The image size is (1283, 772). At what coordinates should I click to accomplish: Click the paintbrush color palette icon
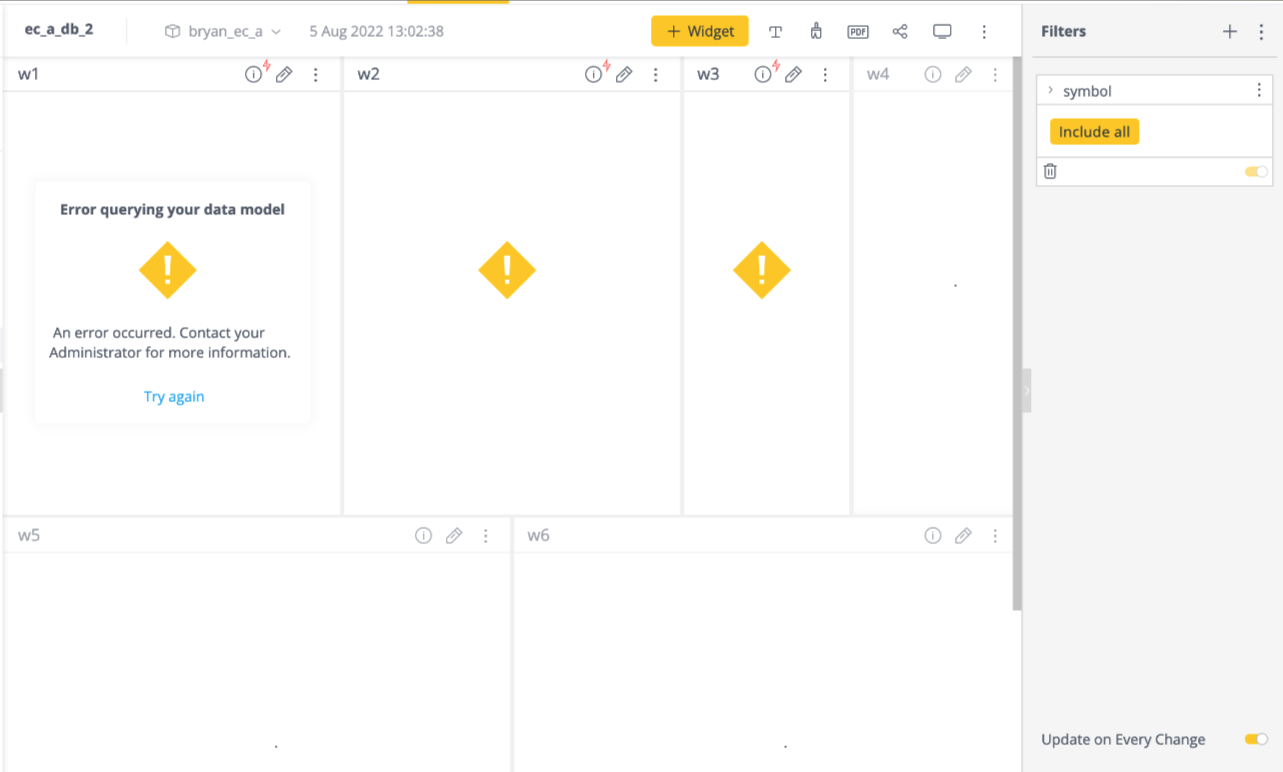(816, 32)
